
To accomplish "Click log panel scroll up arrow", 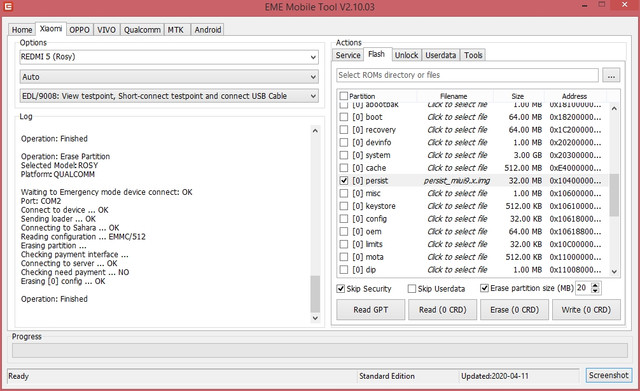I will point(315,131).
